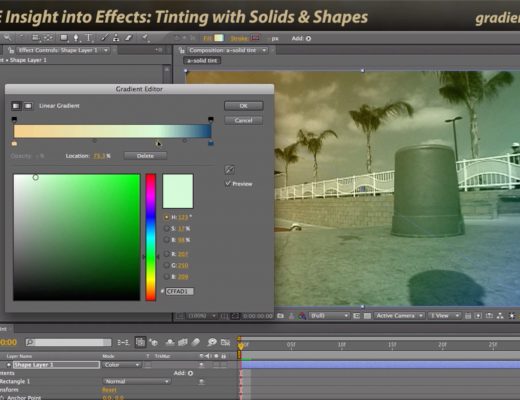
Task: Click the comp flowchart icon in viewer bar
Action: [500, 316]
